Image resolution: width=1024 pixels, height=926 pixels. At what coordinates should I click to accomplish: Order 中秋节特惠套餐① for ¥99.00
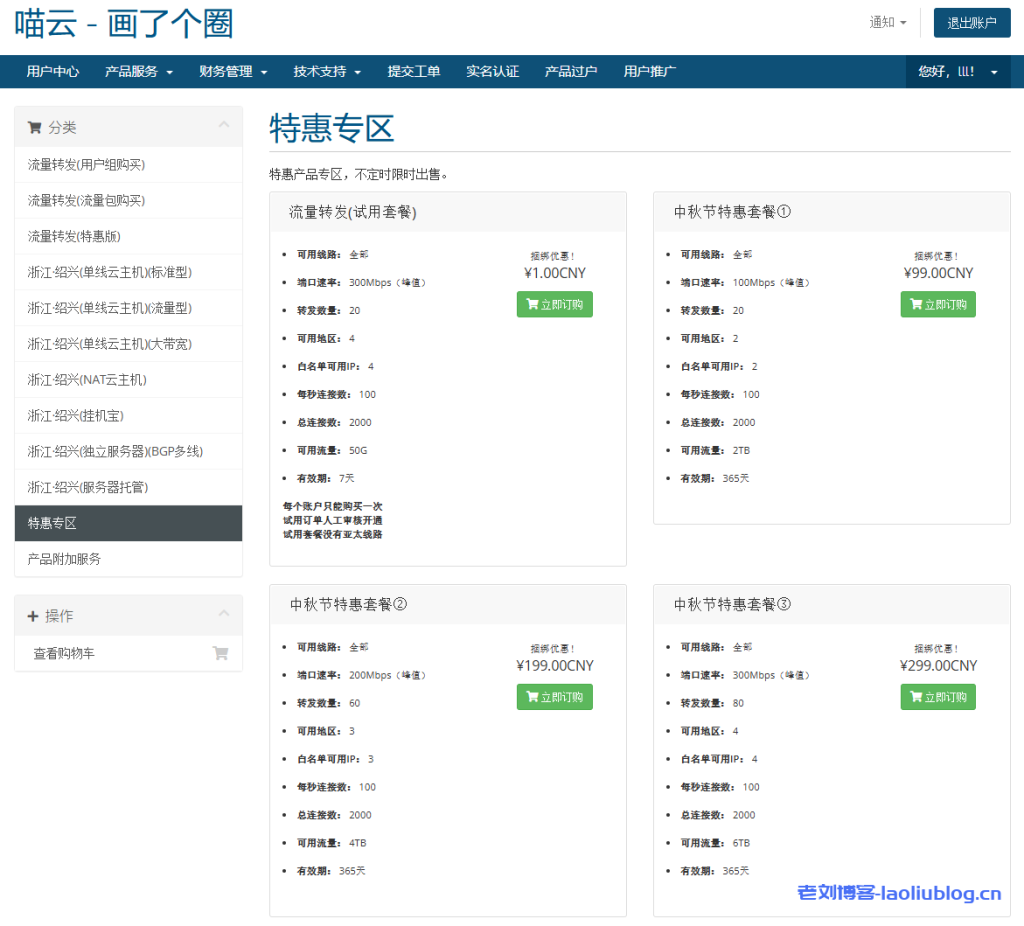[937, 305]
